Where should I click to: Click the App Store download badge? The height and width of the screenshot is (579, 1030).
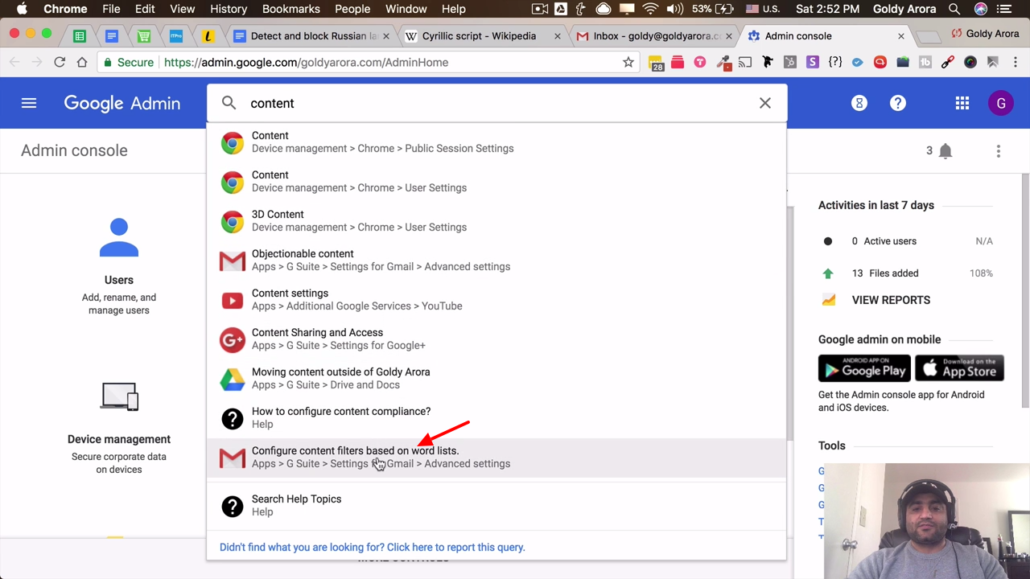tap(959, 368)
